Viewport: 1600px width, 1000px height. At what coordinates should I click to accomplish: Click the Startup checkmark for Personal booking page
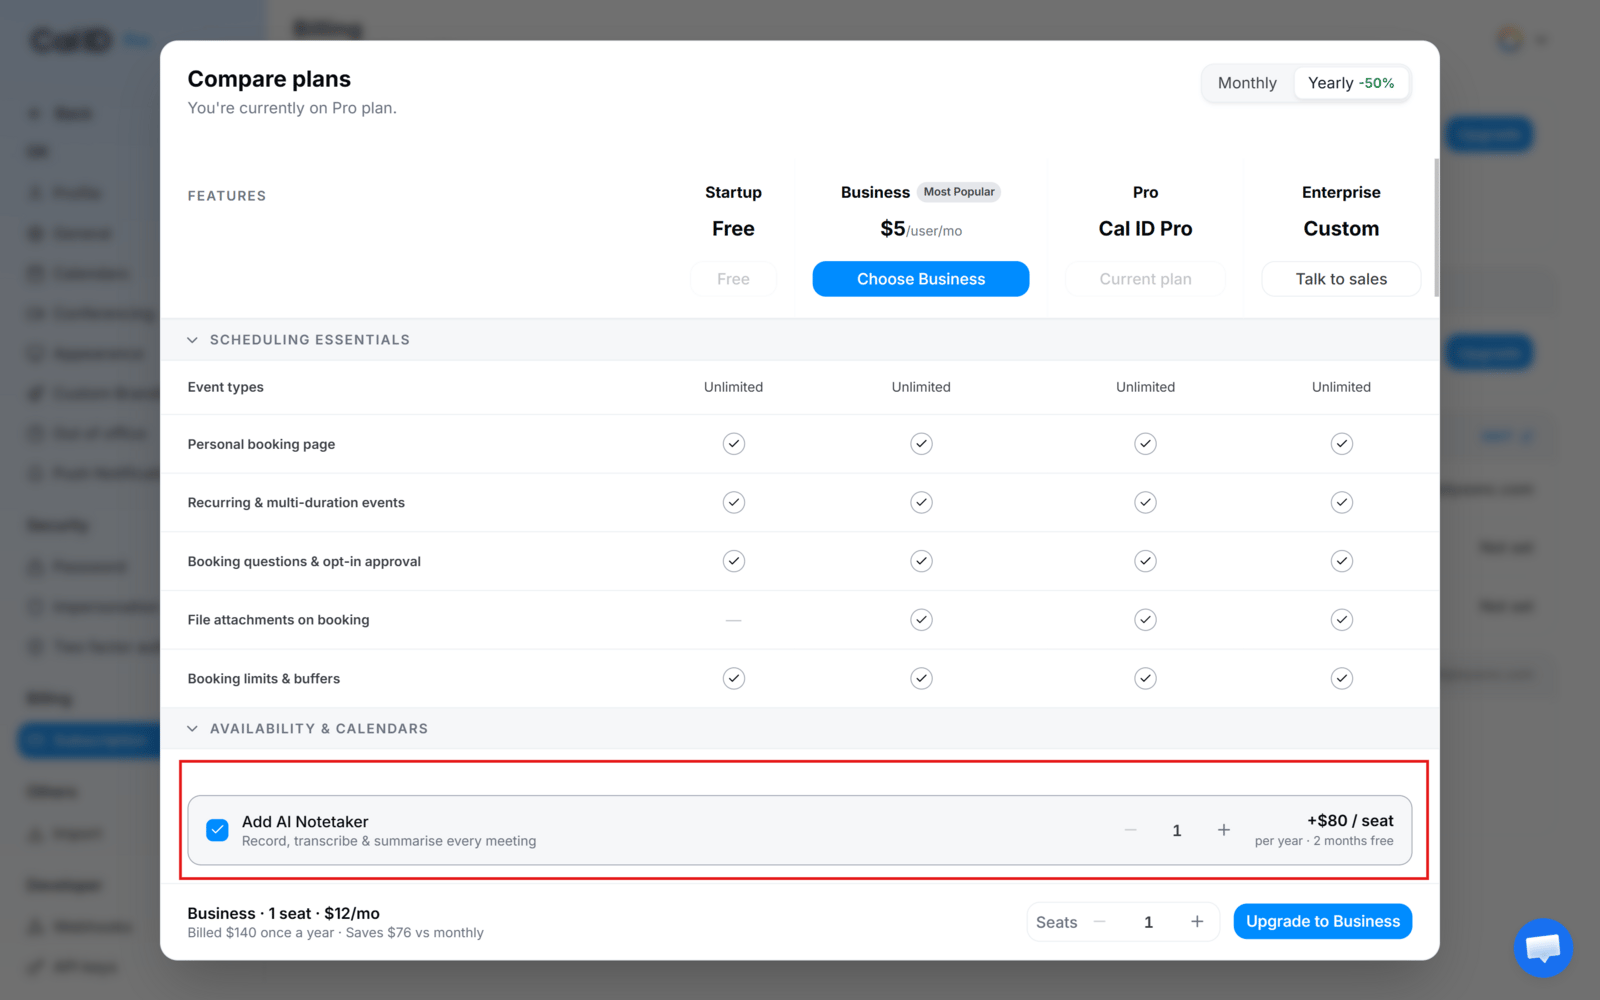pos(734,444)
